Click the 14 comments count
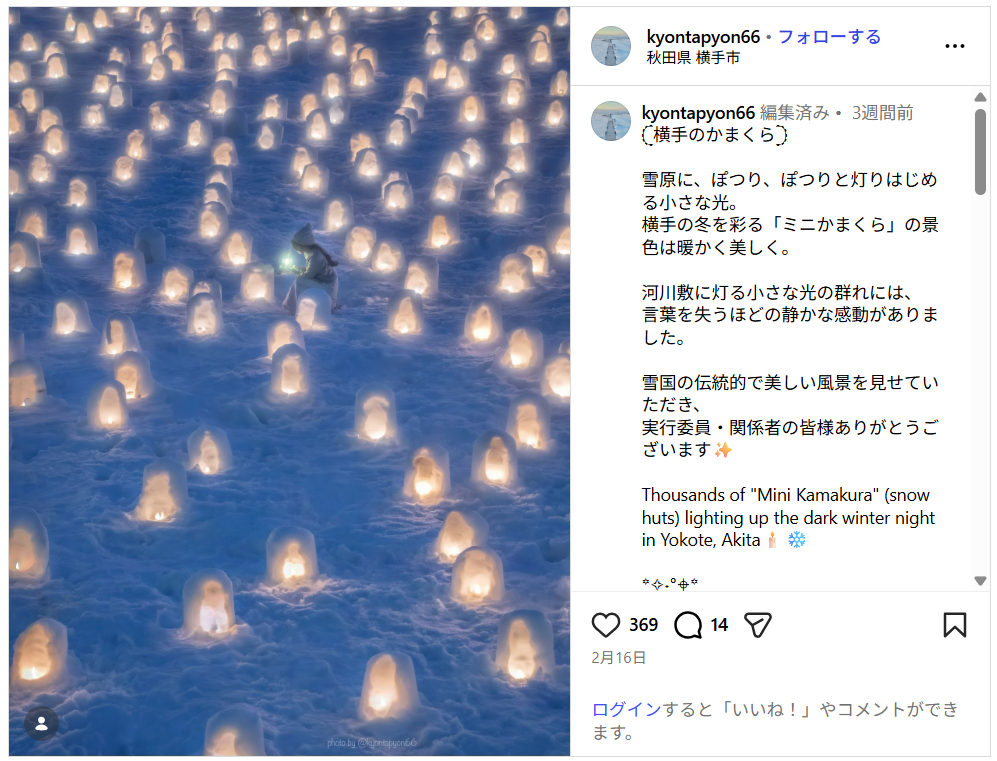The height and width of the screenshot is (761, 997). coord(719,625)
